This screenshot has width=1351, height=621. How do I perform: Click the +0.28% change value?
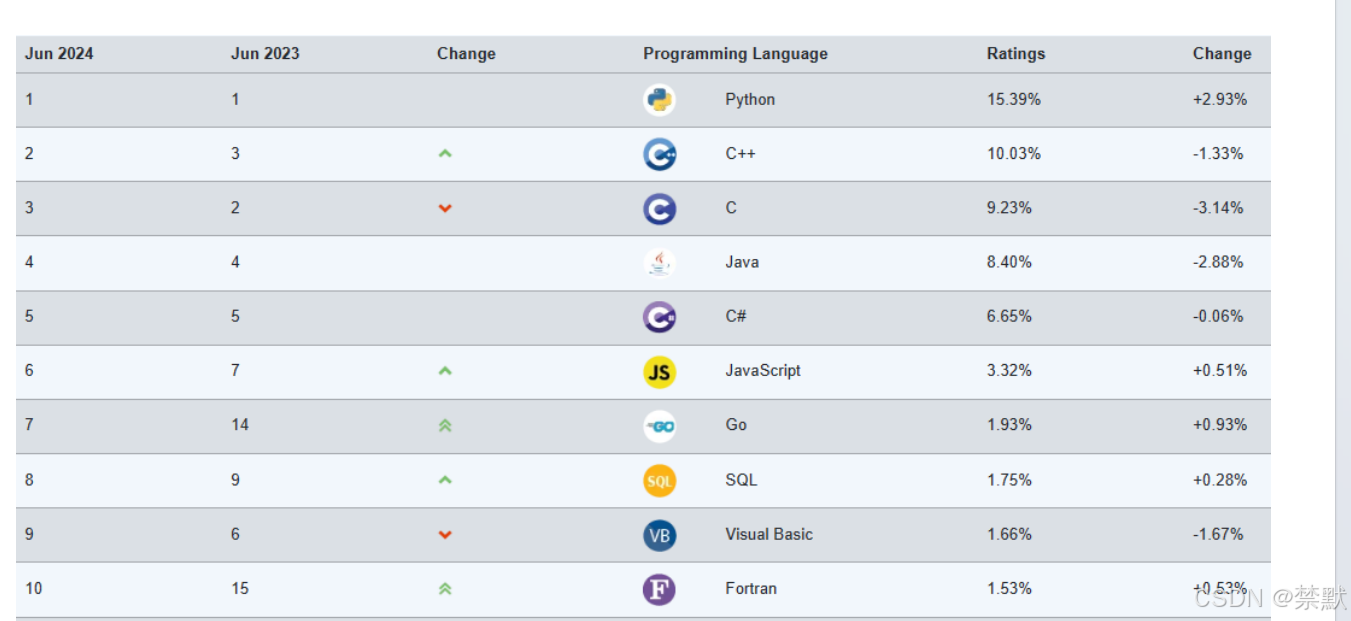(1220, 480)
